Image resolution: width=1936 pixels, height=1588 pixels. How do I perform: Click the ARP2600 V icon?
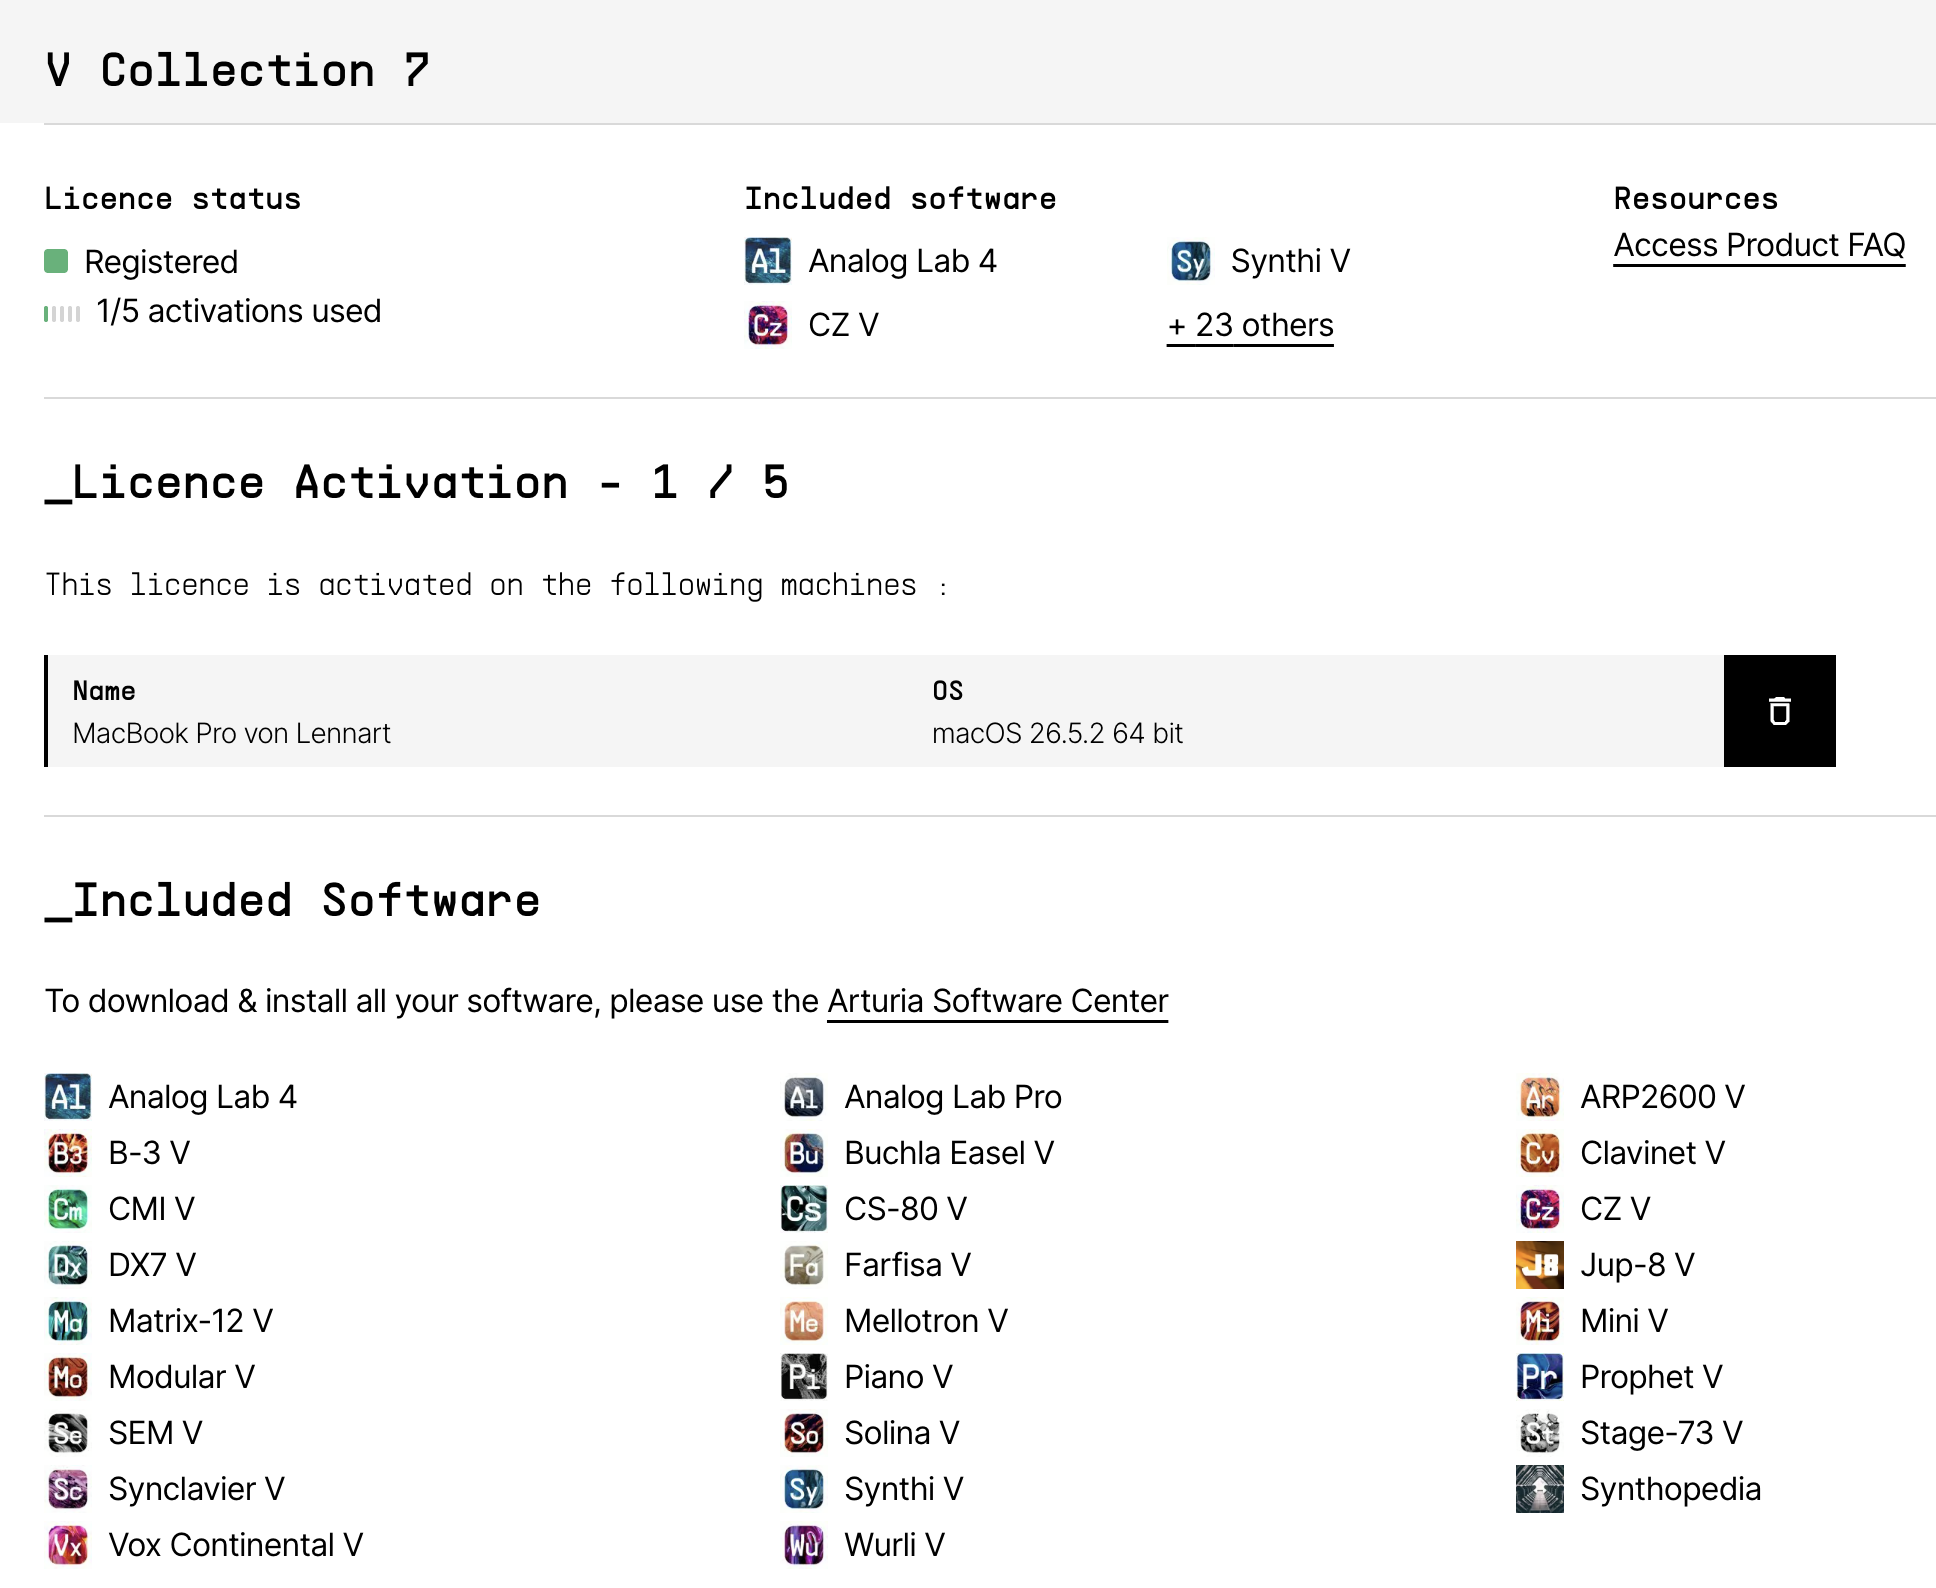click(1540, 1097)
